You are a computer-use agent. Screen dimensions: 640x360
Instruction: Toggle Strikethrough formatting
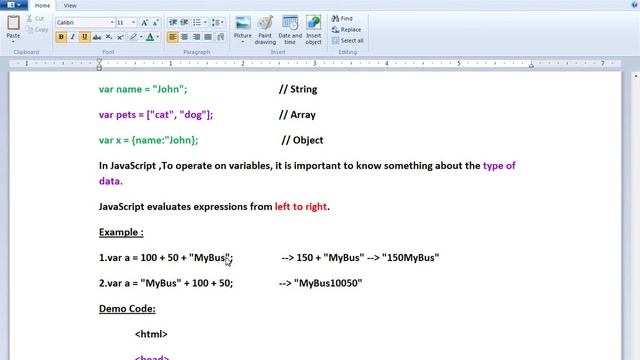coord(97,37)
